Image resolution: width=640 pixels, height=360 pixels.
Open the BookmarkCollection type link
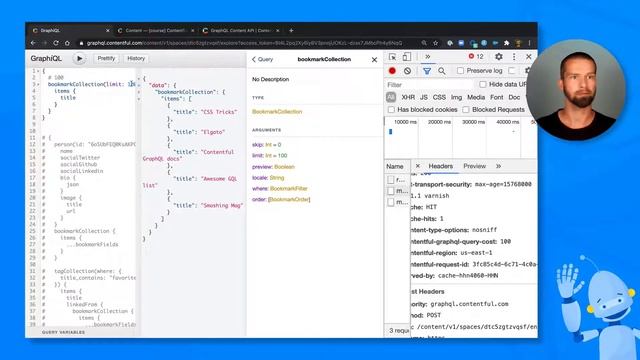point(277,111)
